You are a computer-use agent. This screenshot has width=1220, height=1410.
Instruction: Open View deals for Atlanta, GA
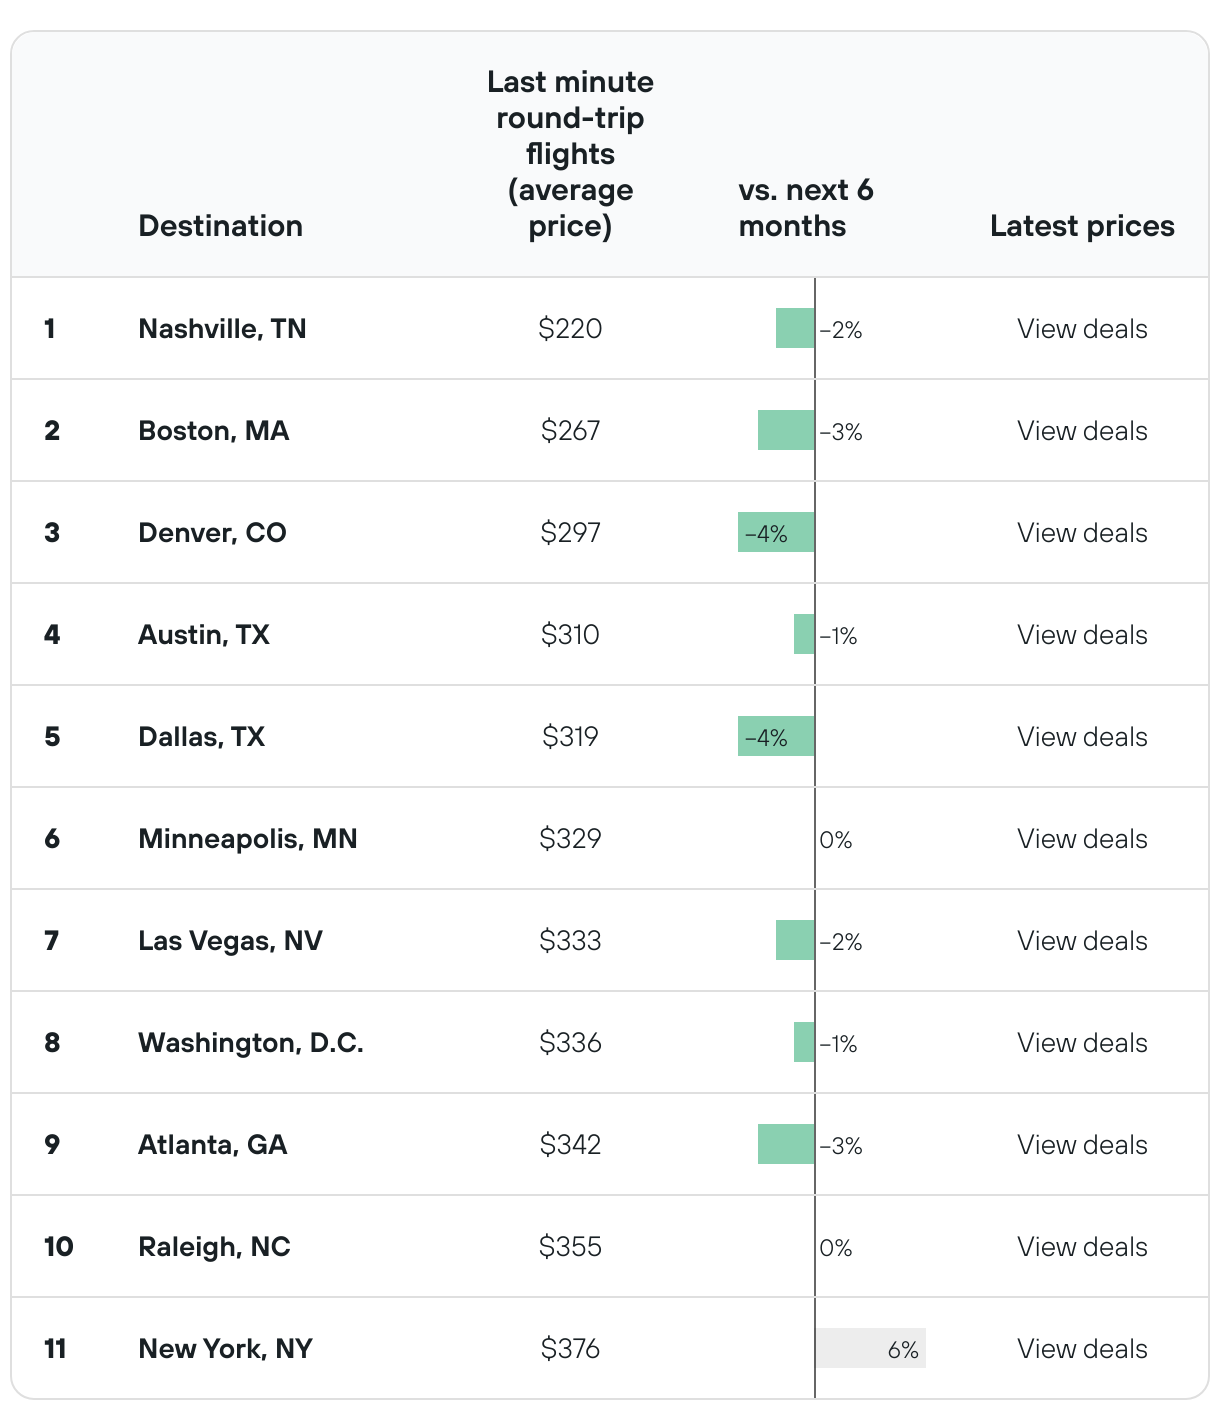click(1082, 1145)
